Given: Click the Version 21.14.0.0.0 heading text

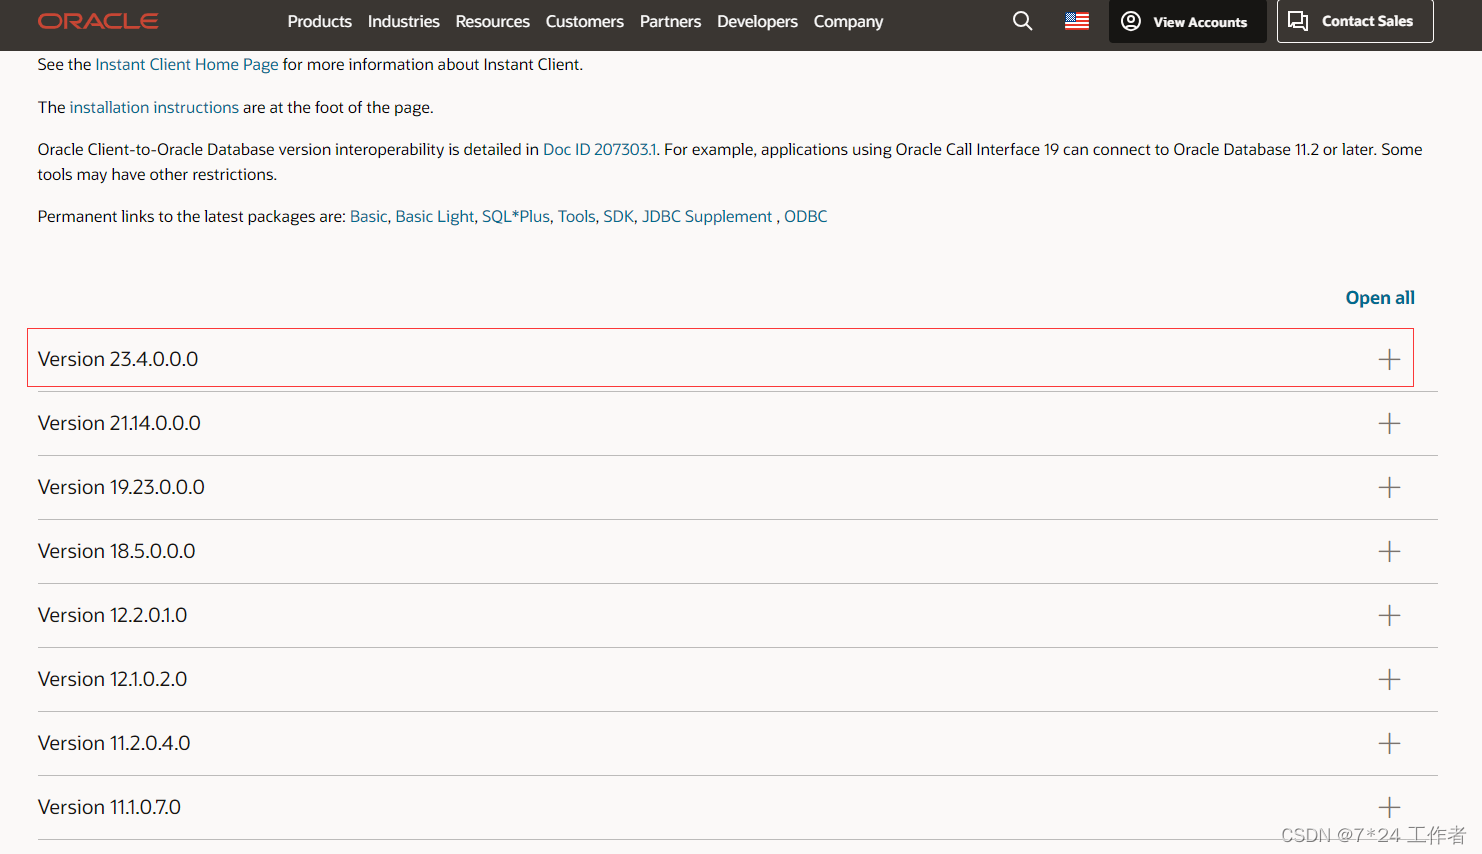Looking at the screenshot, I should 119,423.
